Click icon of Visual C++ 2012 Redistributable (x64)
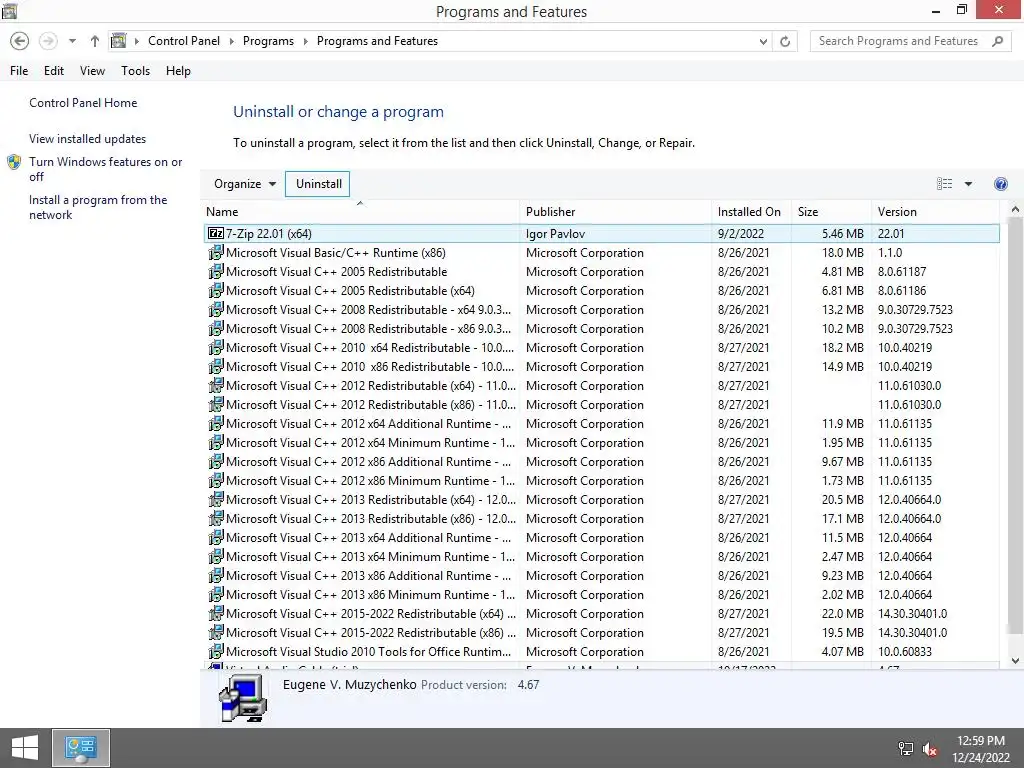The image size is (1024, 768). point(216,385)
